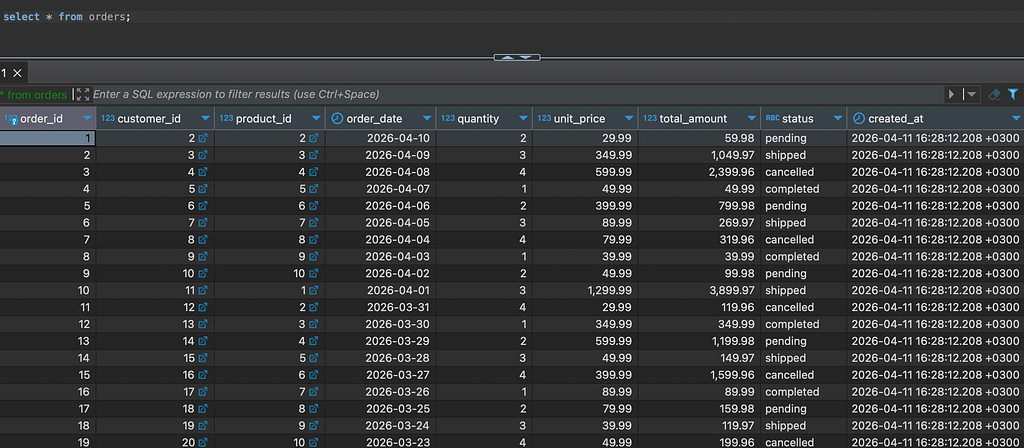Open the order_date column dropdown arrow
The height and width of the screenshot is (448, 1024).
[427, 119]
